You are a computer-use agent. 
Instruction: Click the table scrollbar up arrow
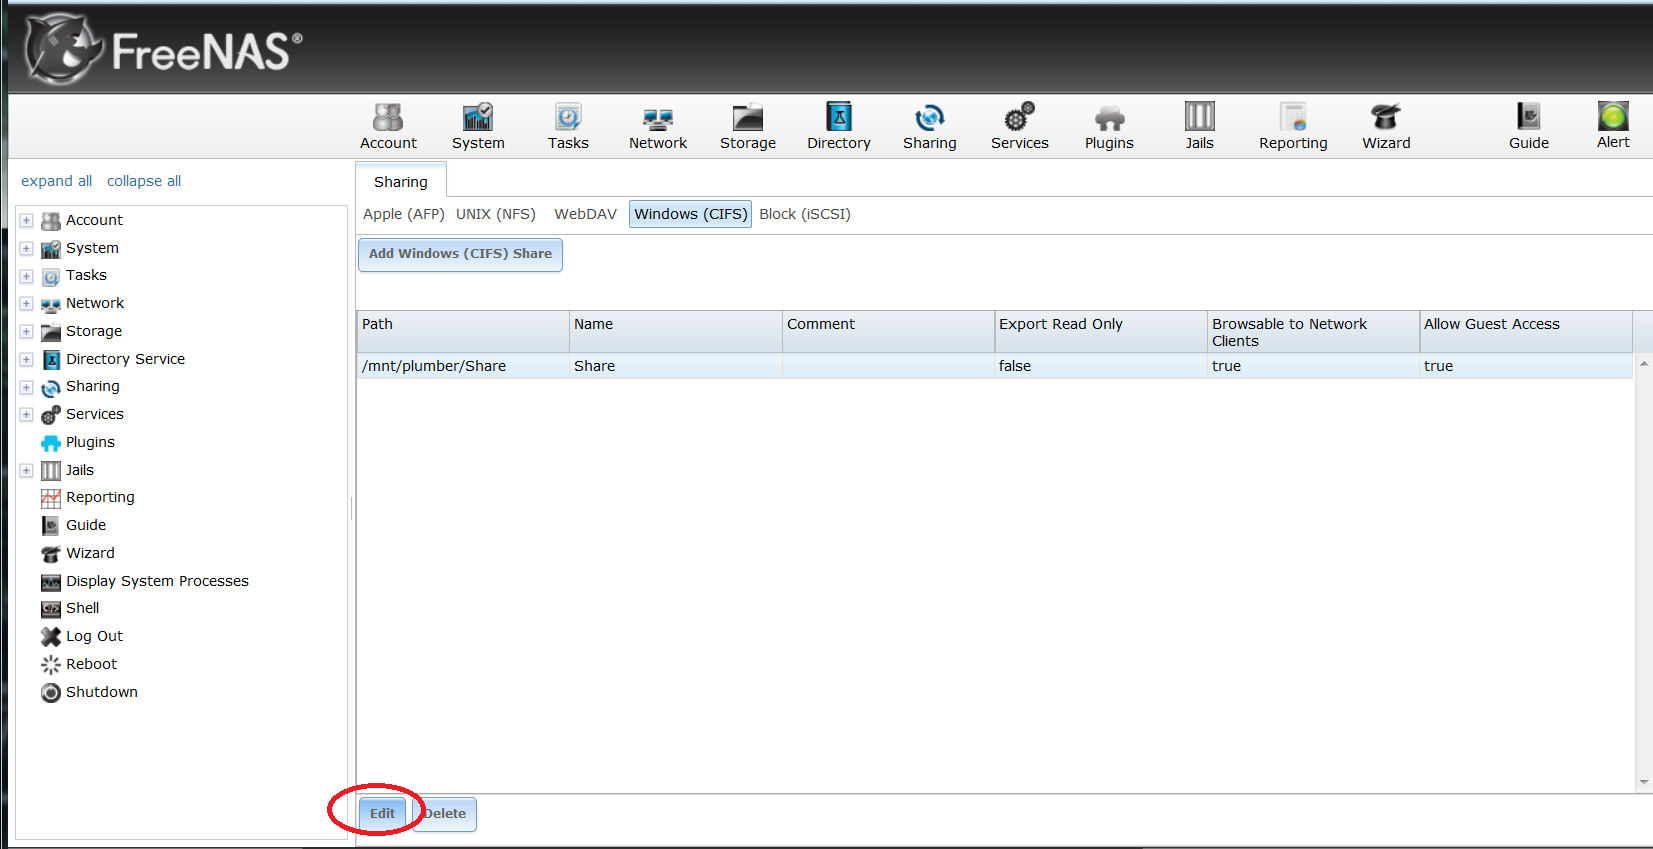coord(1644,364)
